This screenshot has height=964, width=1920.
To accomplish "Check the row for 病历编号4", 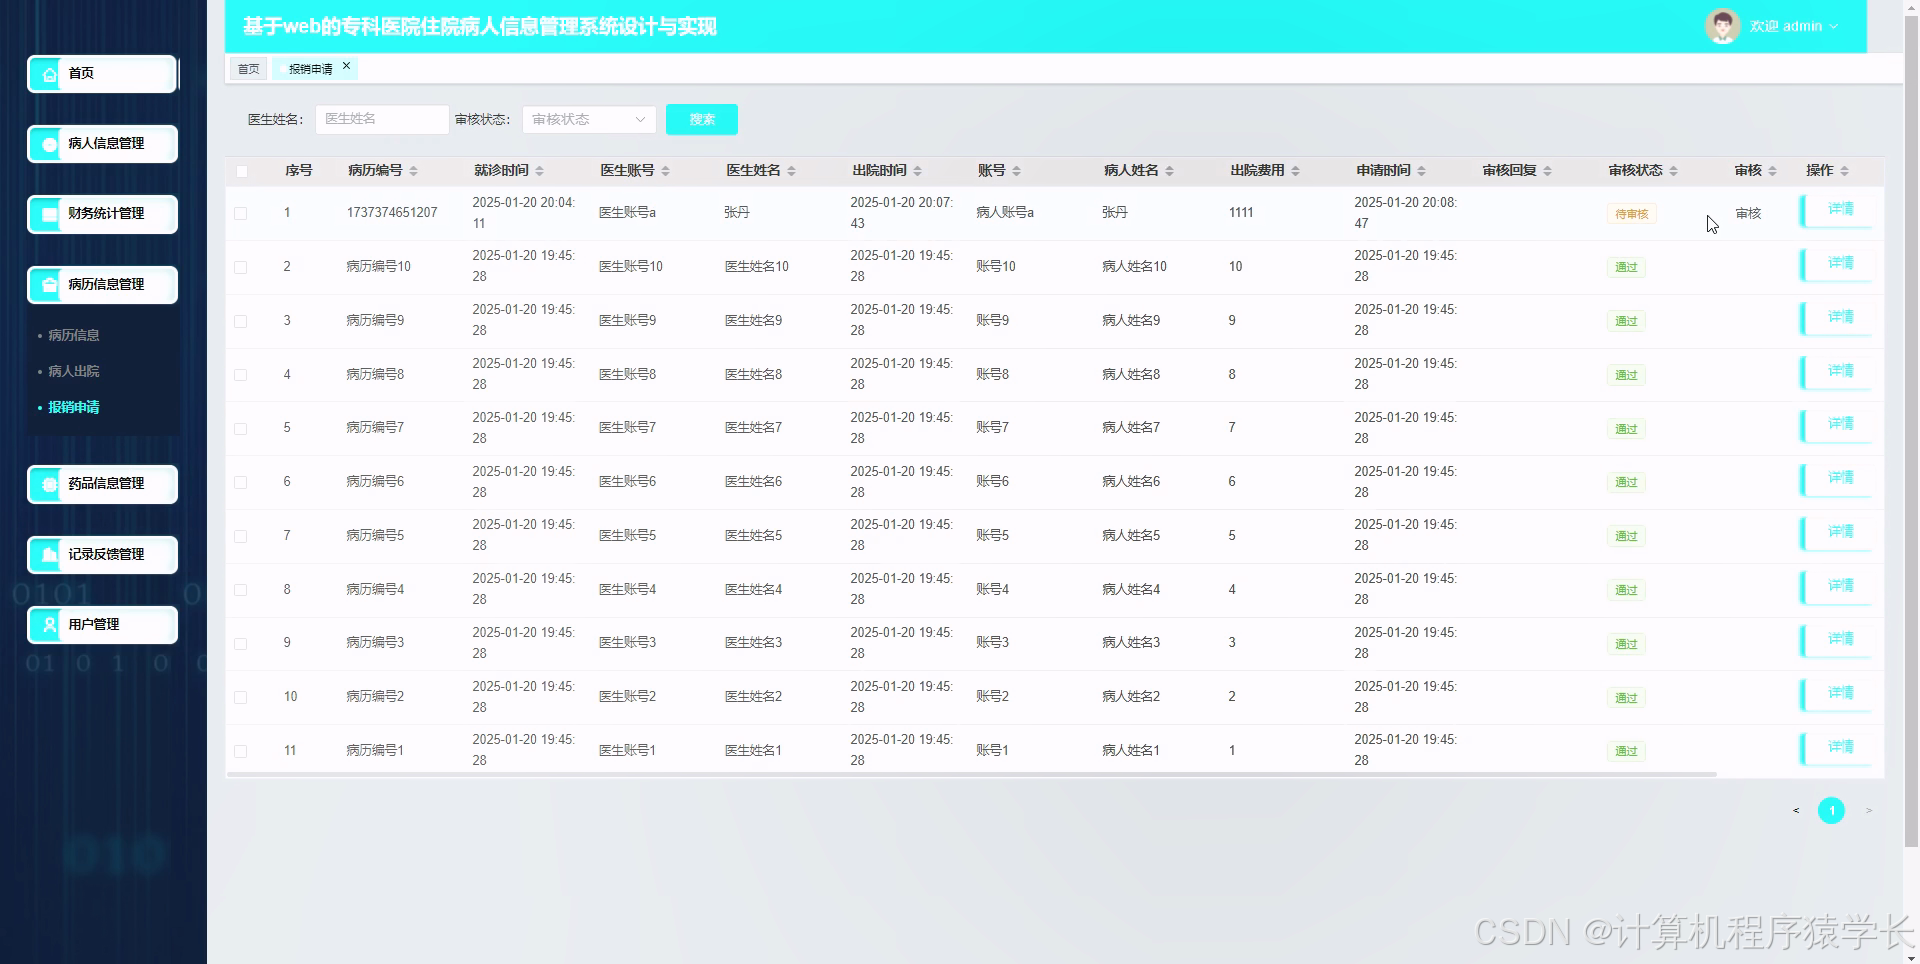I will (241, 590).
